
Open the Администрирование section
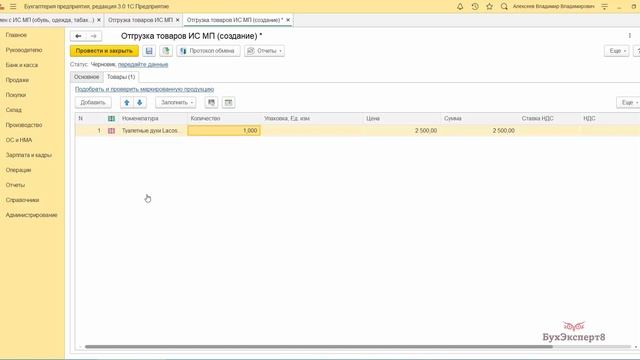(31, 215)
